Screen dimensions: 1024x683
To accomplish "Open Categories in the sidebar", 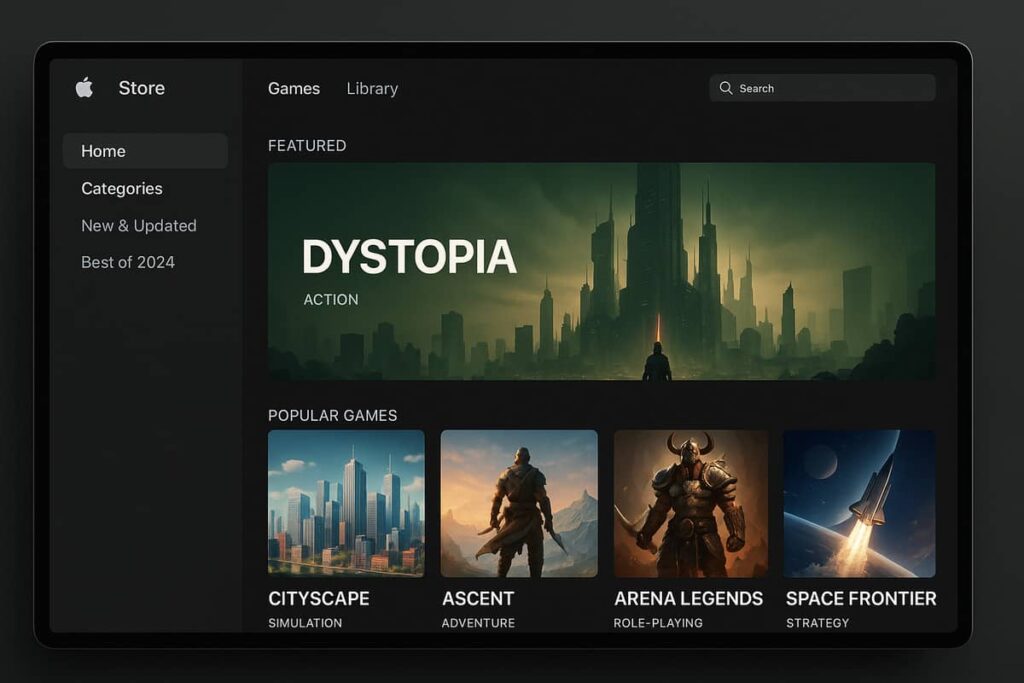I will [121, 189].
